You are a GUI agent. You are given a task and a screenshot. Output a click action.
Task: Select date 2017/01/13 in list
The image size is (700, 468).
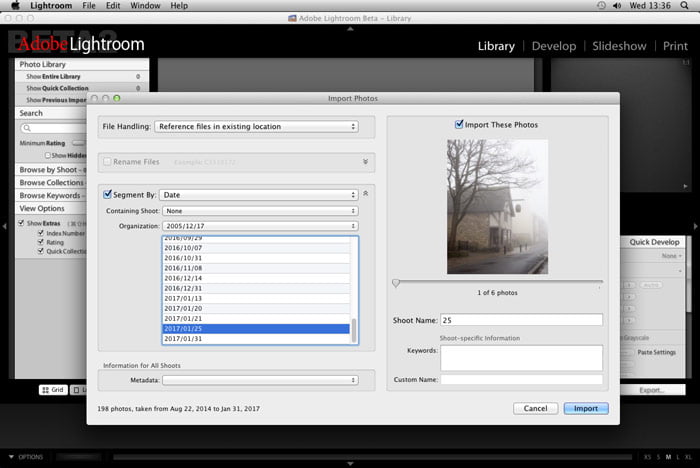coord(256,298)
